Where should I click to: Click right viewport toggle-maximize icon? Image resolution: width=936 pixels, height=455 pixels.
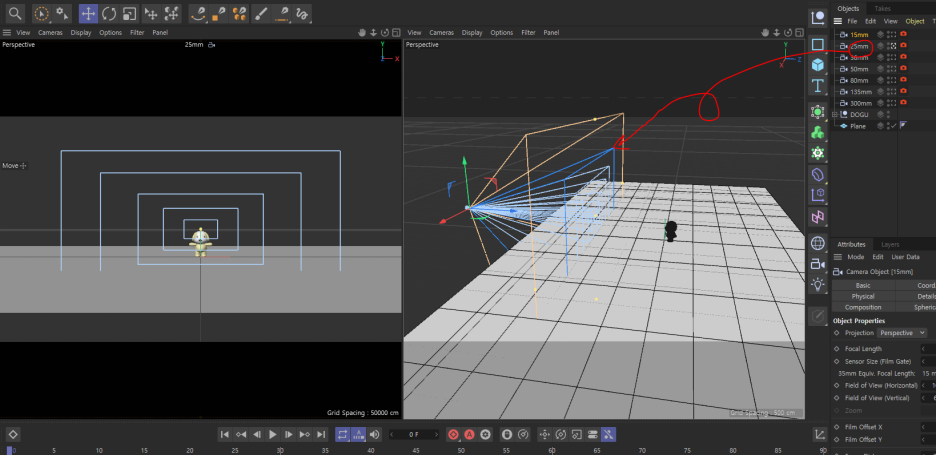[800, 32]
